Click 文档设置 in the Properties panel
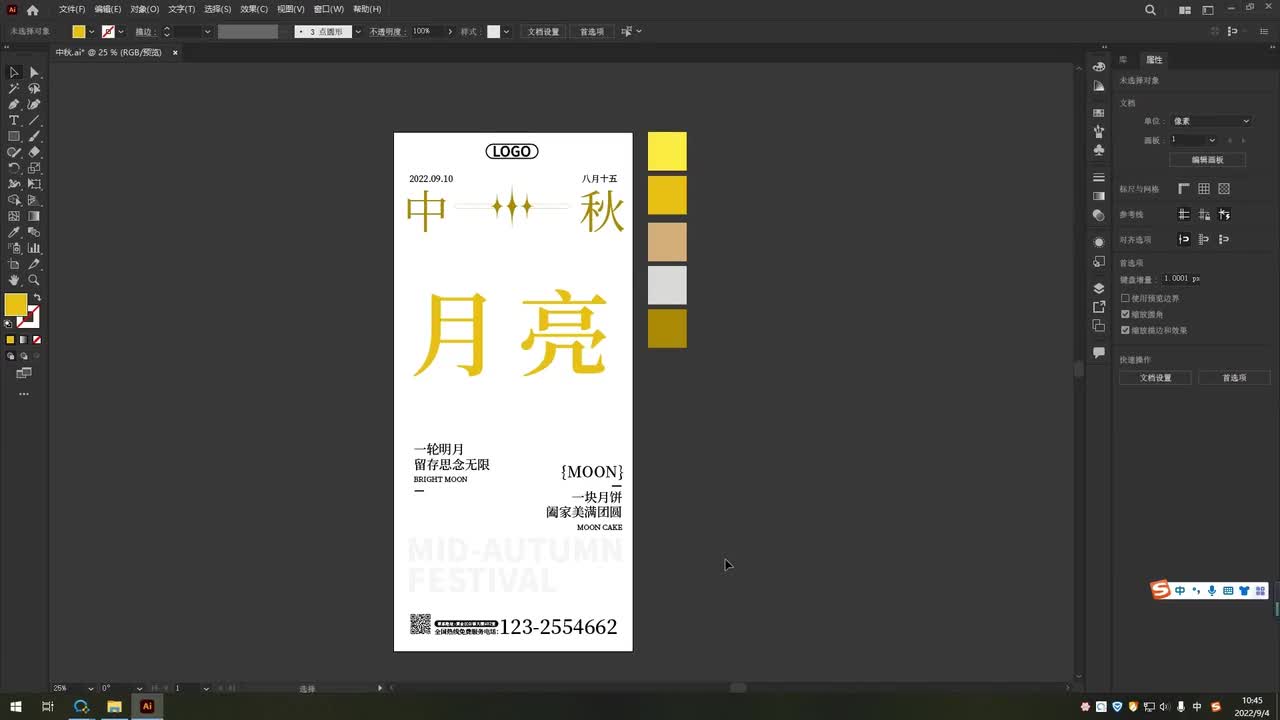Screen dimensions: 1280x720 click(x=1155, y=378)
